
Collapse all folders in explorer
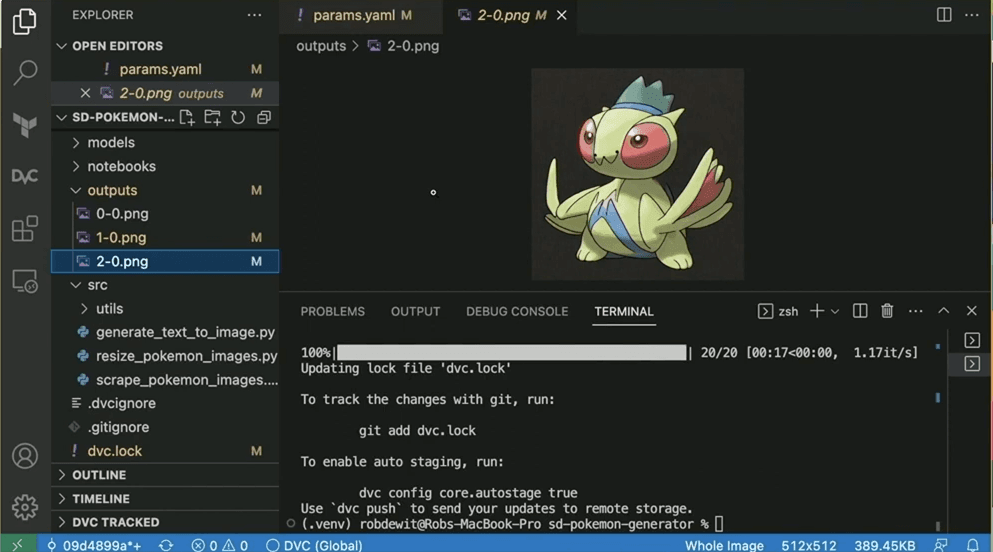[x=264, y=118]
